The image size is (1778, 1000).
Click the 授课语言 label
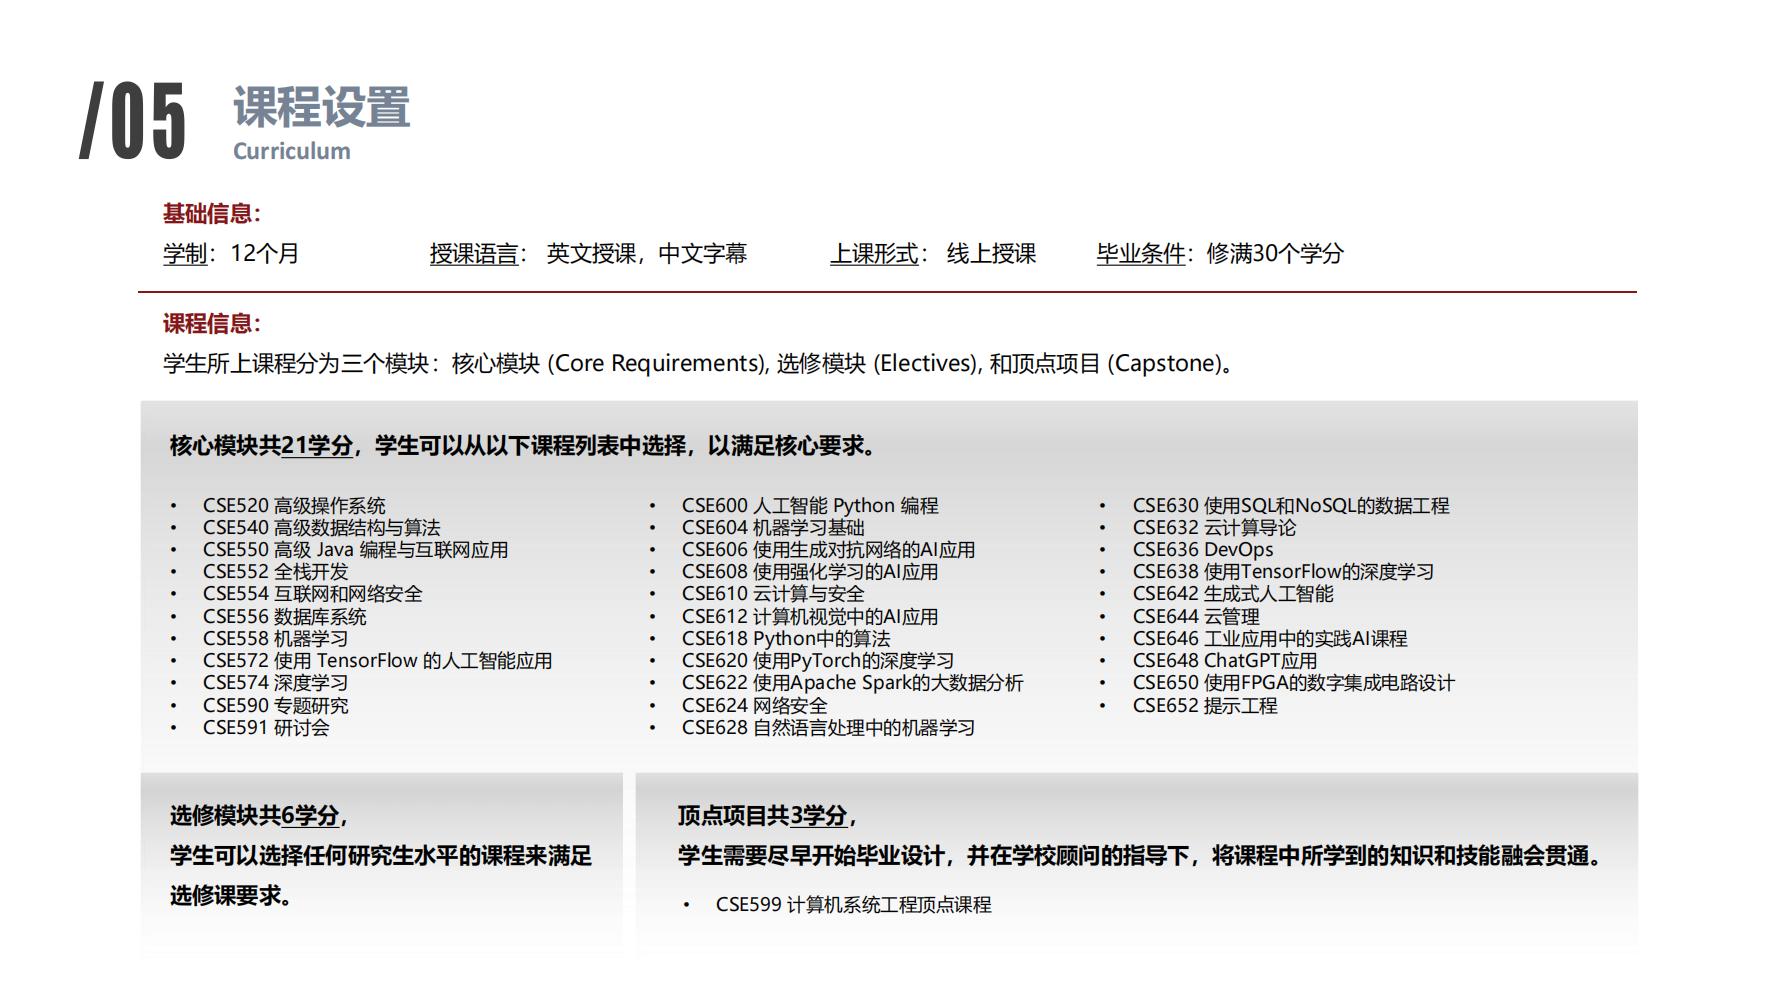pos(475,253)
